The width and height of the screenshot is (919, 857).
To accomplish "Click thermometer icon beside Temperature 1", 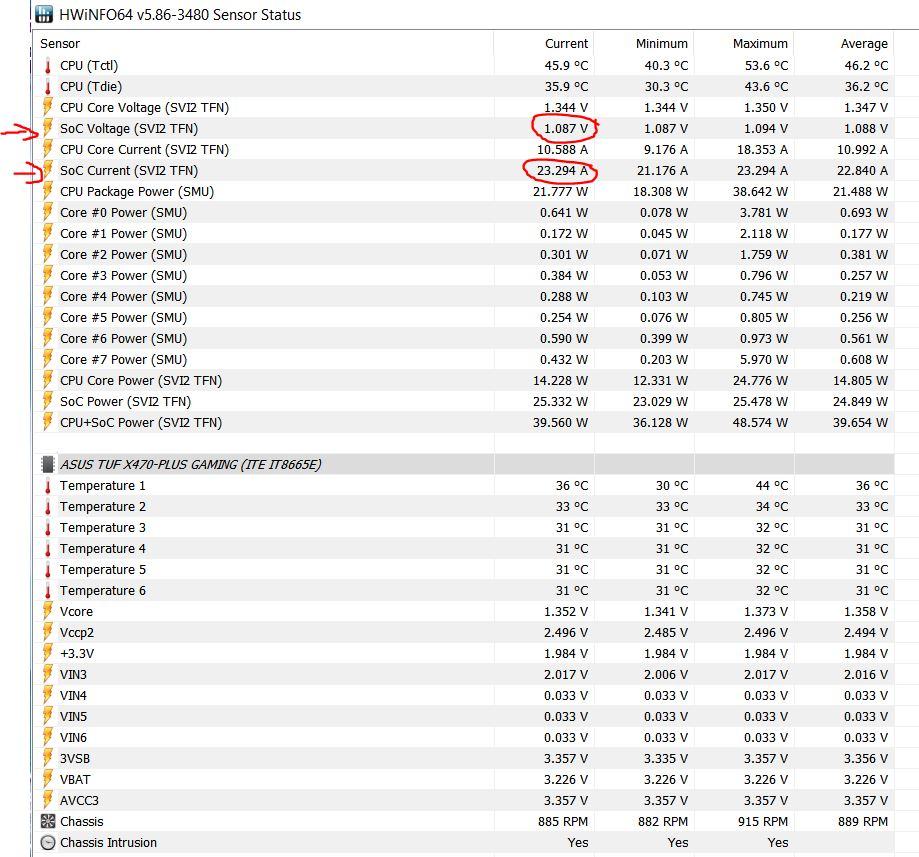I will point(48,486).
